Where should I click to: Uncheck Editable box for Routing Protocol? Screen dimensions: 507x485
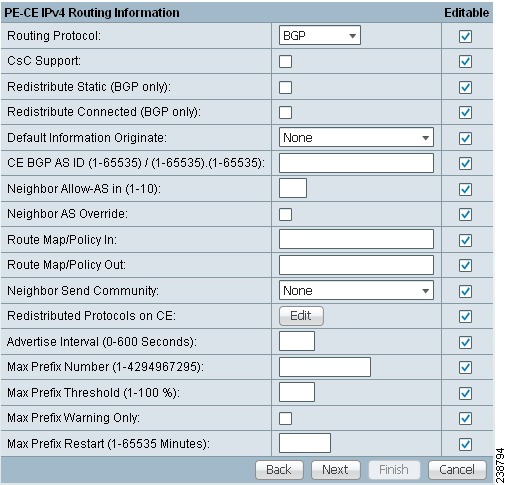point(465,36)
